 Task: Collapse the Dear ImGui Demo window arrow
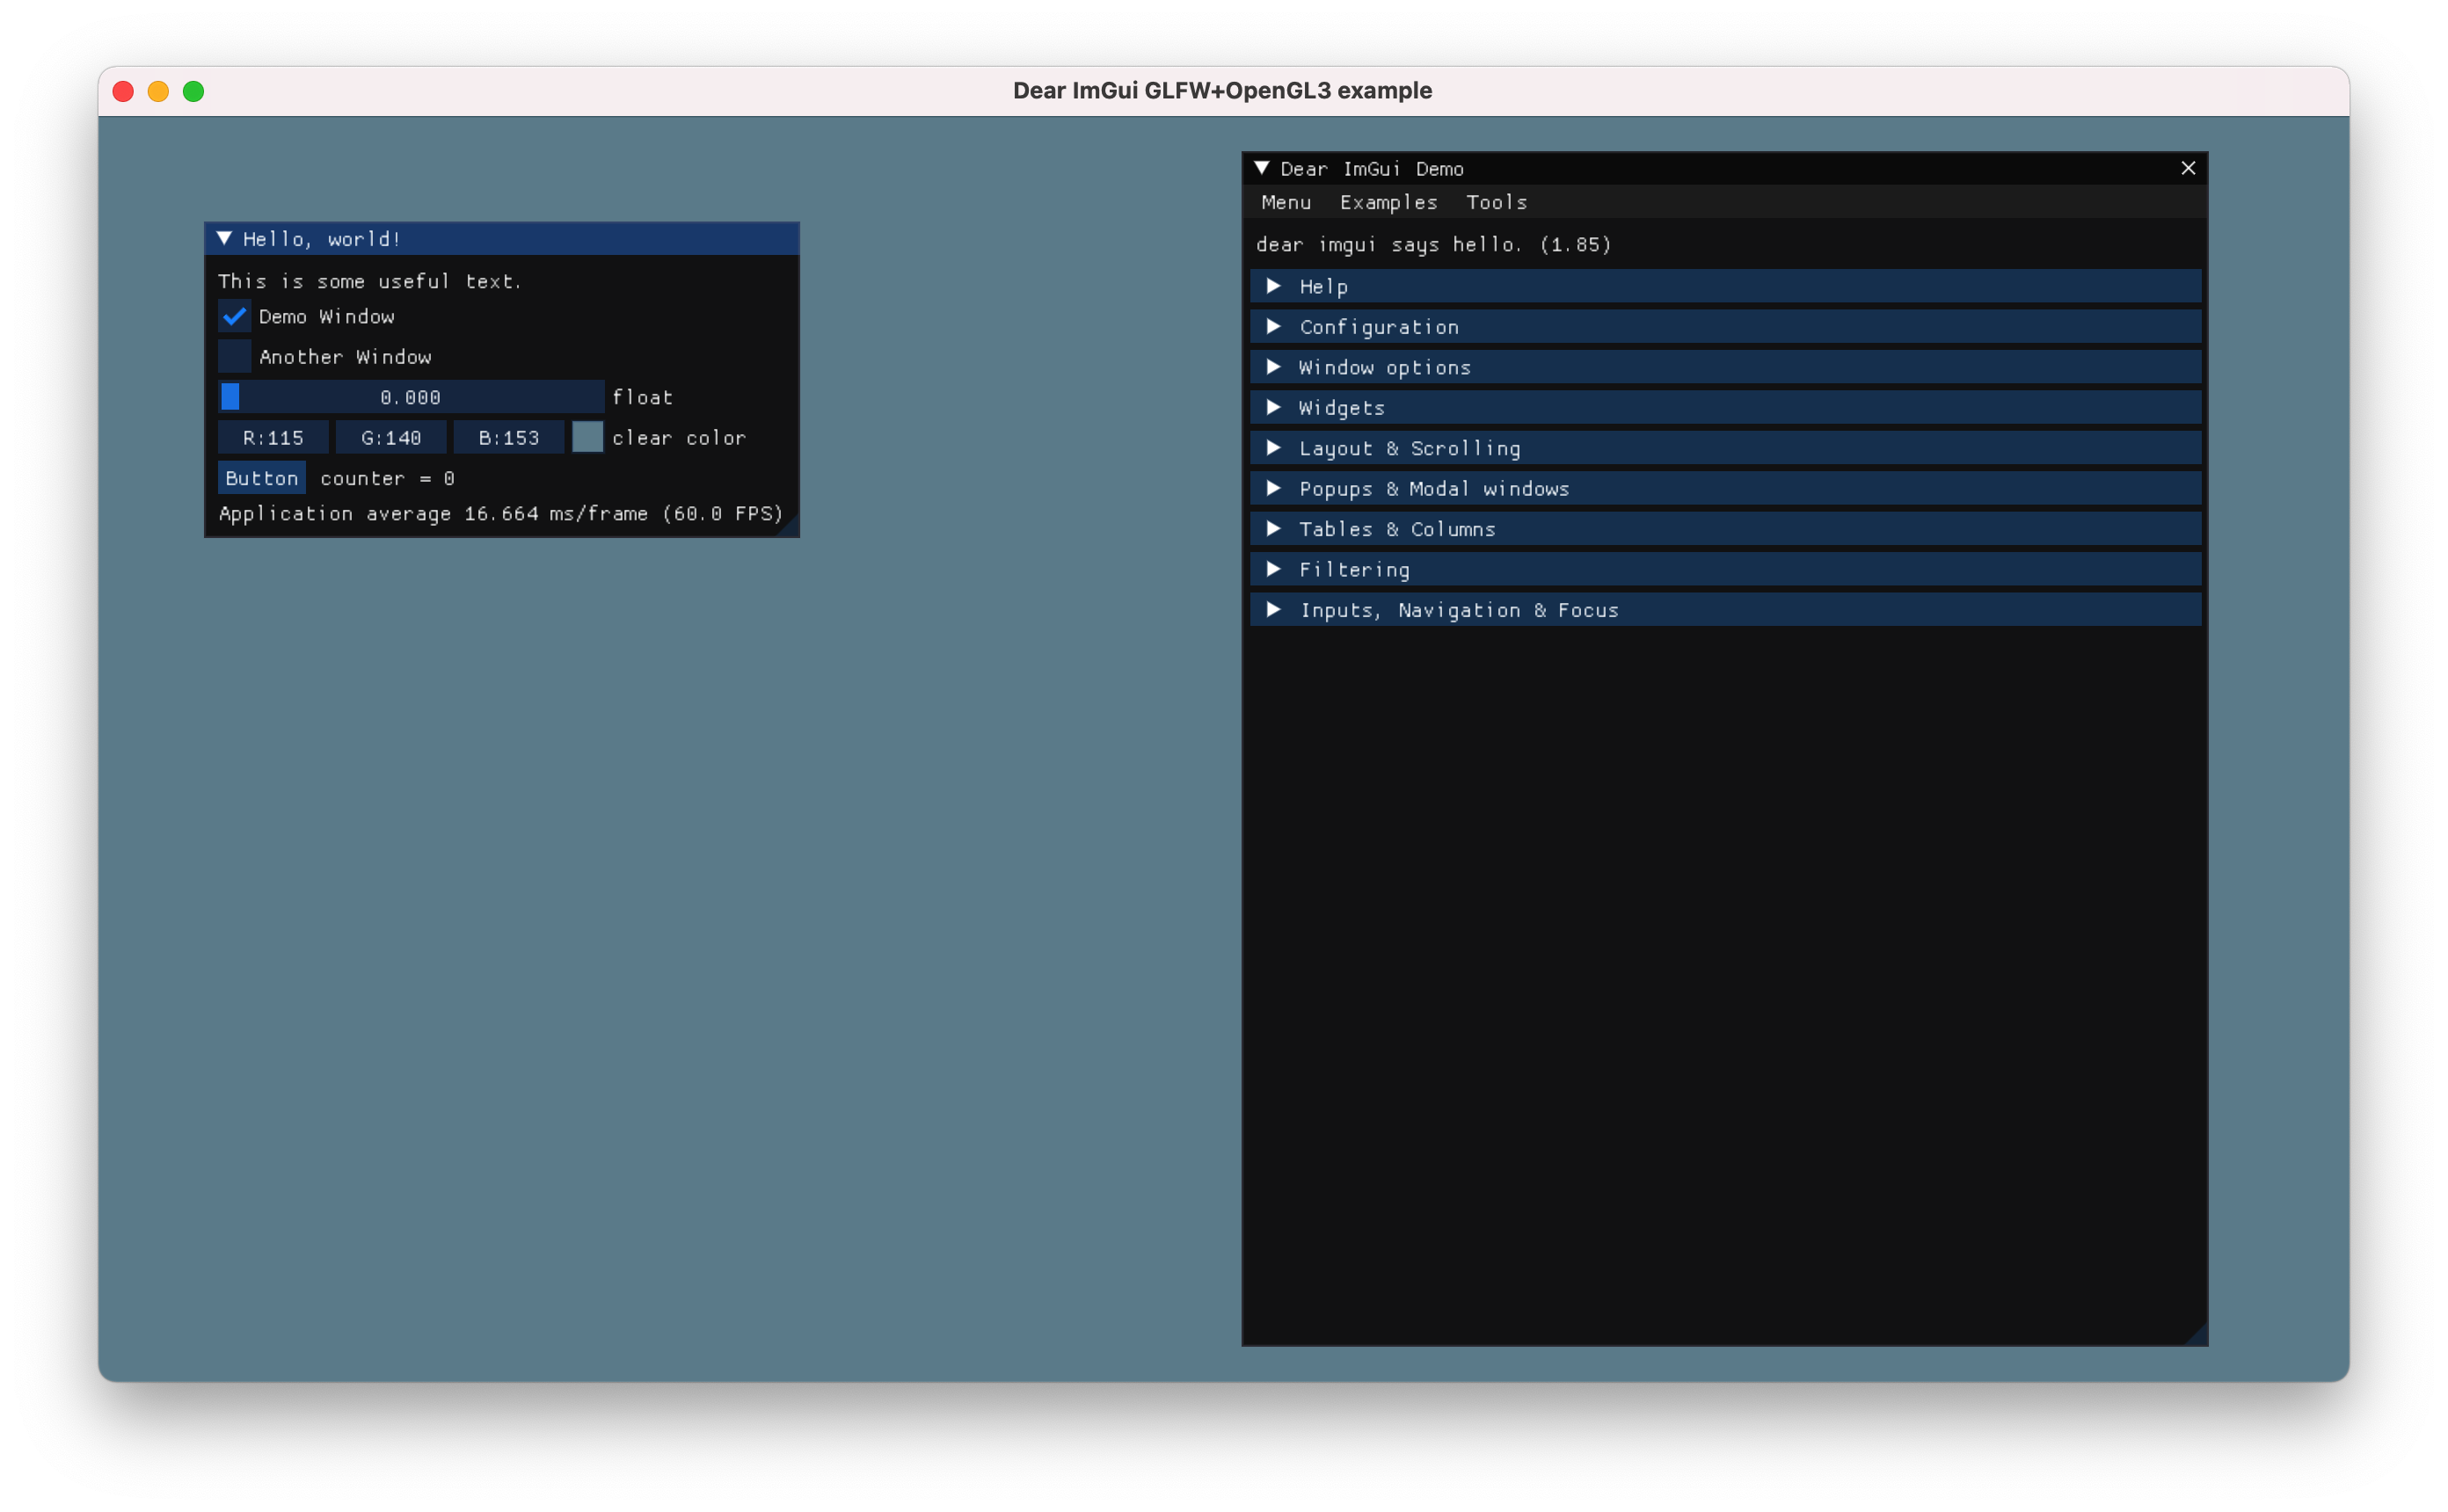[x=1262, y=168]
